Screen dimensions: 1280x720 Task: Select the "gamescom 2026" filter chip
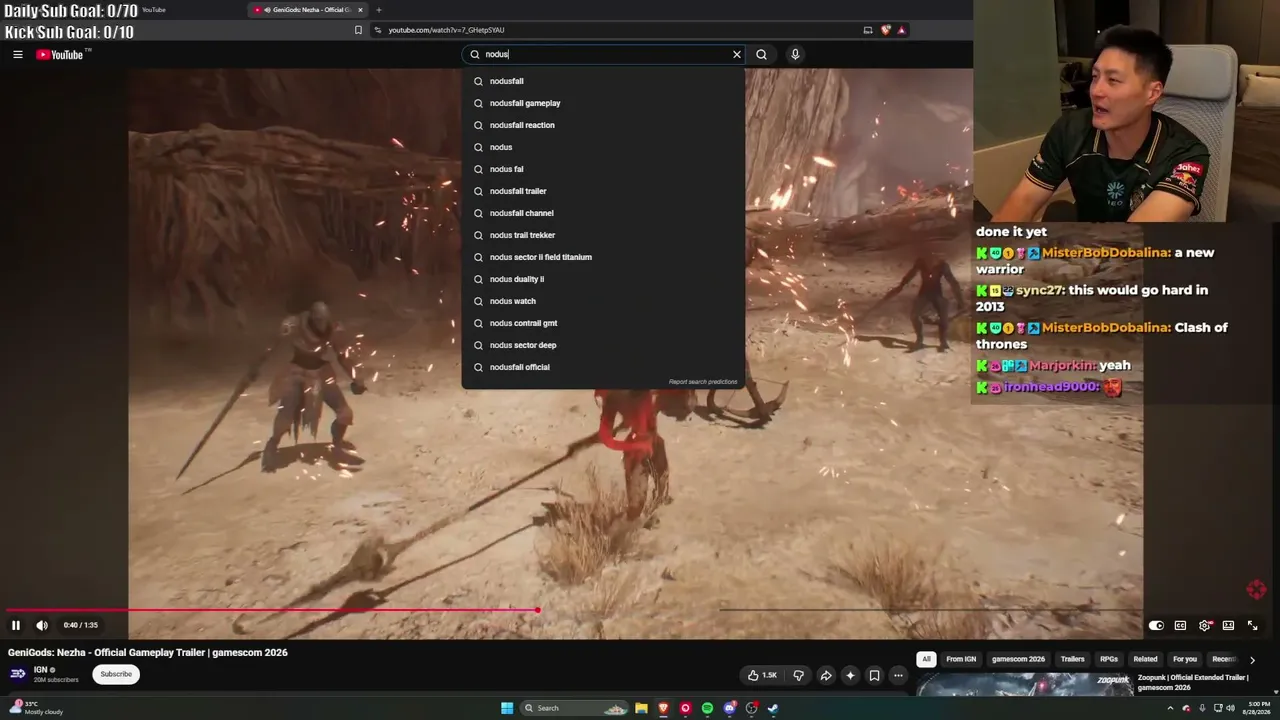(1018, 660)
